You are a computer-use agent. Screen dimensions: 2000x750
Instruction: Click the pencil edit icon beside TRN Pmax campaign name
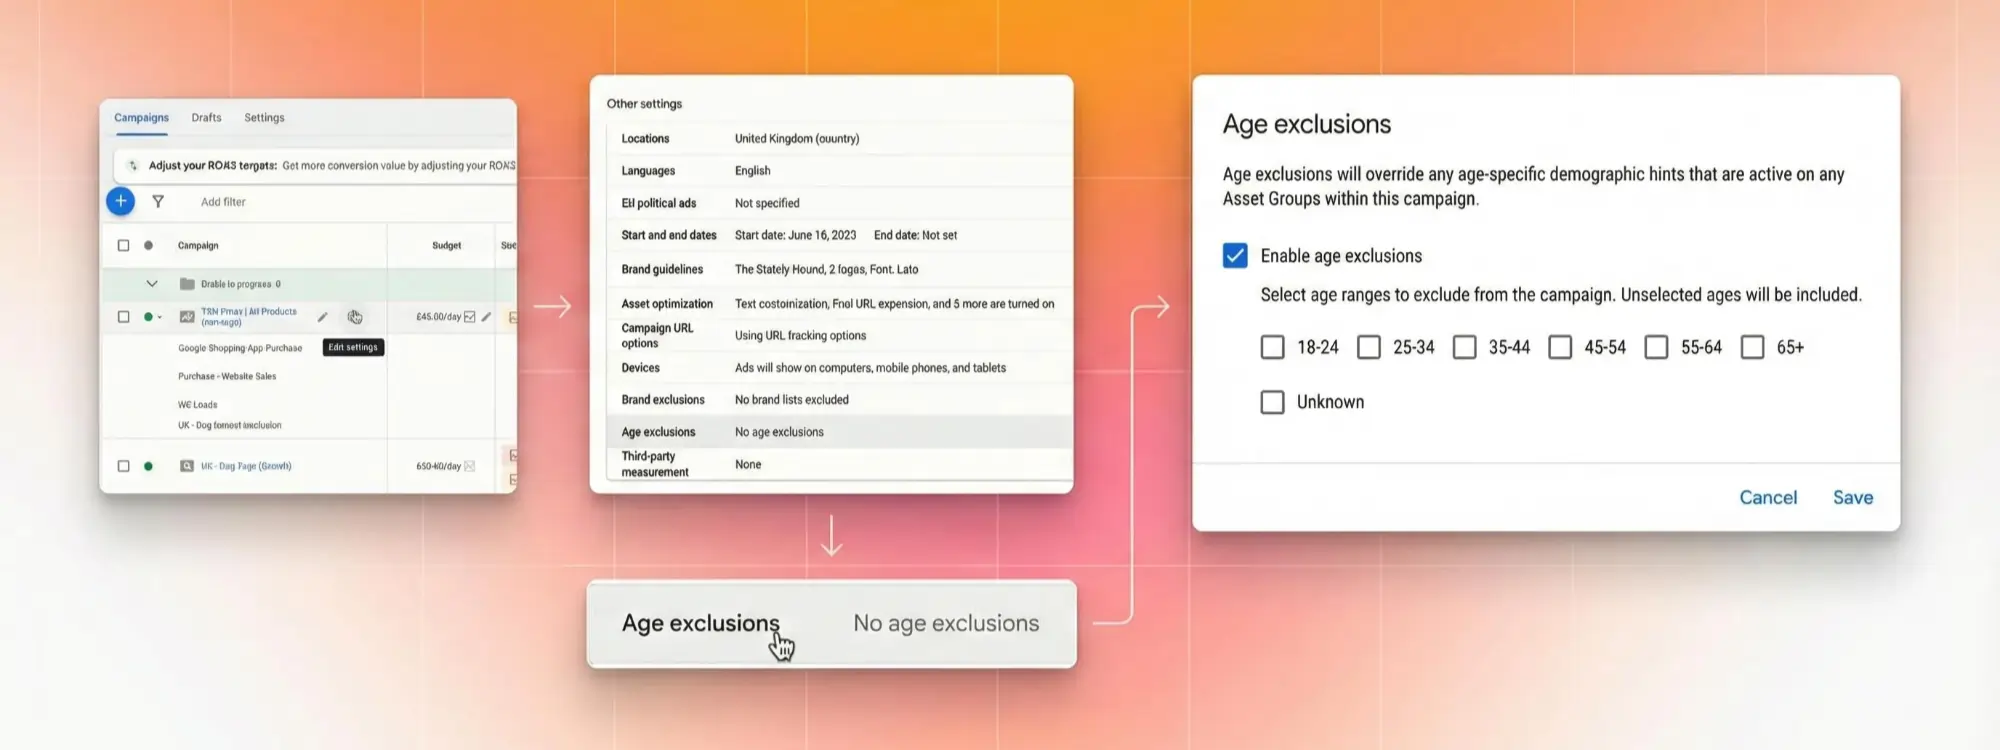tap(322, 317)
